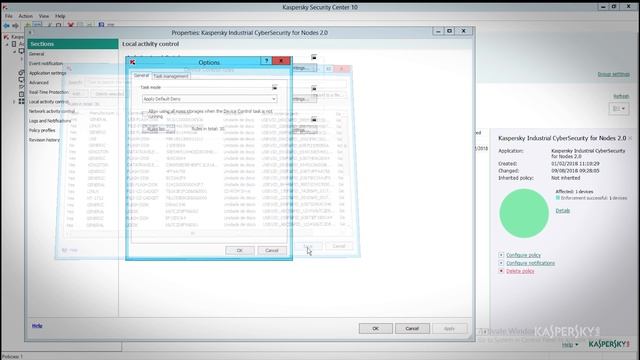
Task: Click the Forward arrow toolbar icon
Action: click(15, 25)
